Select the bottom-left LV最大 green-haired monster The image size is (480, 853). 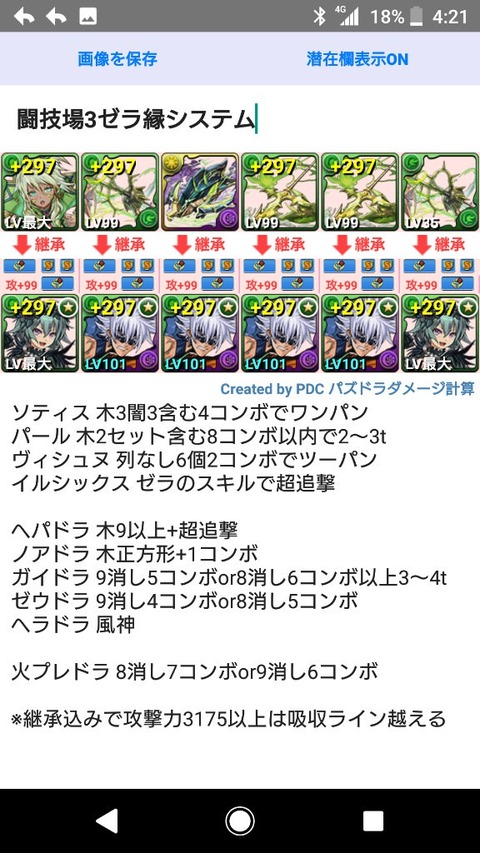[40, 333]
